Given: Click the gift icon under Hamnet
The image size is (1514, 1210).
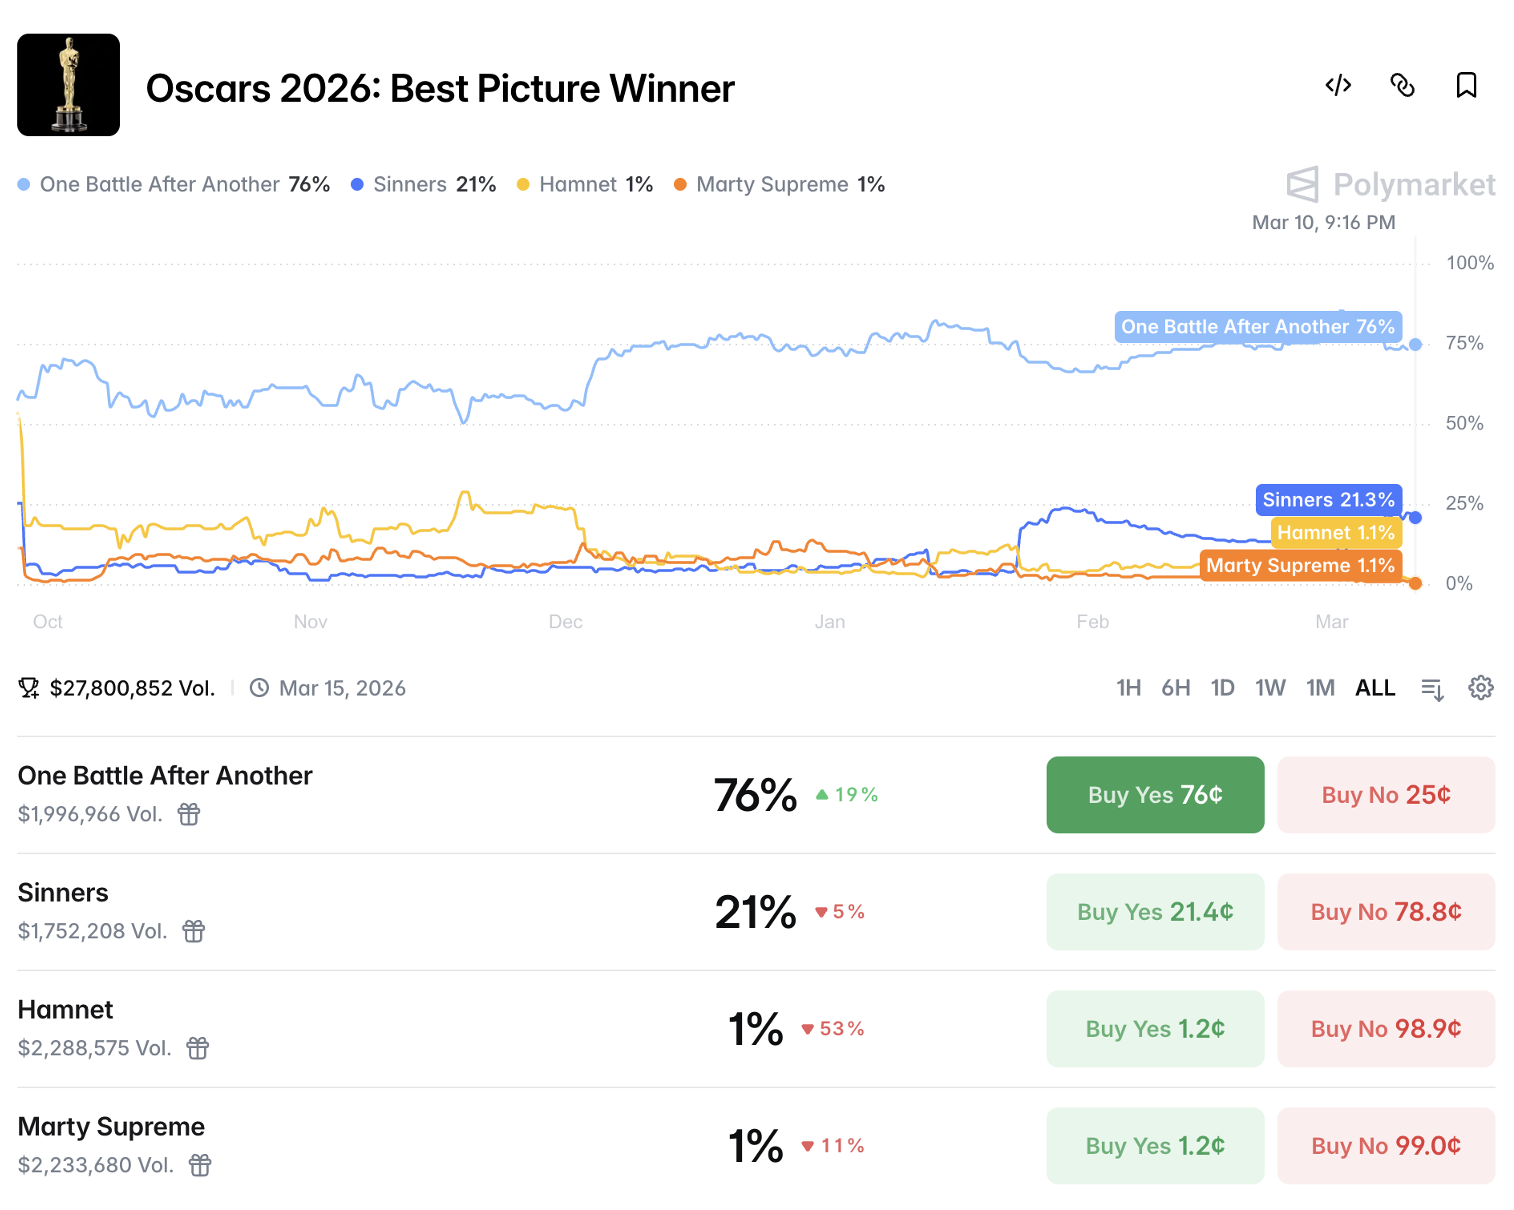Looking at the screenshot, I should [197, 1049].
